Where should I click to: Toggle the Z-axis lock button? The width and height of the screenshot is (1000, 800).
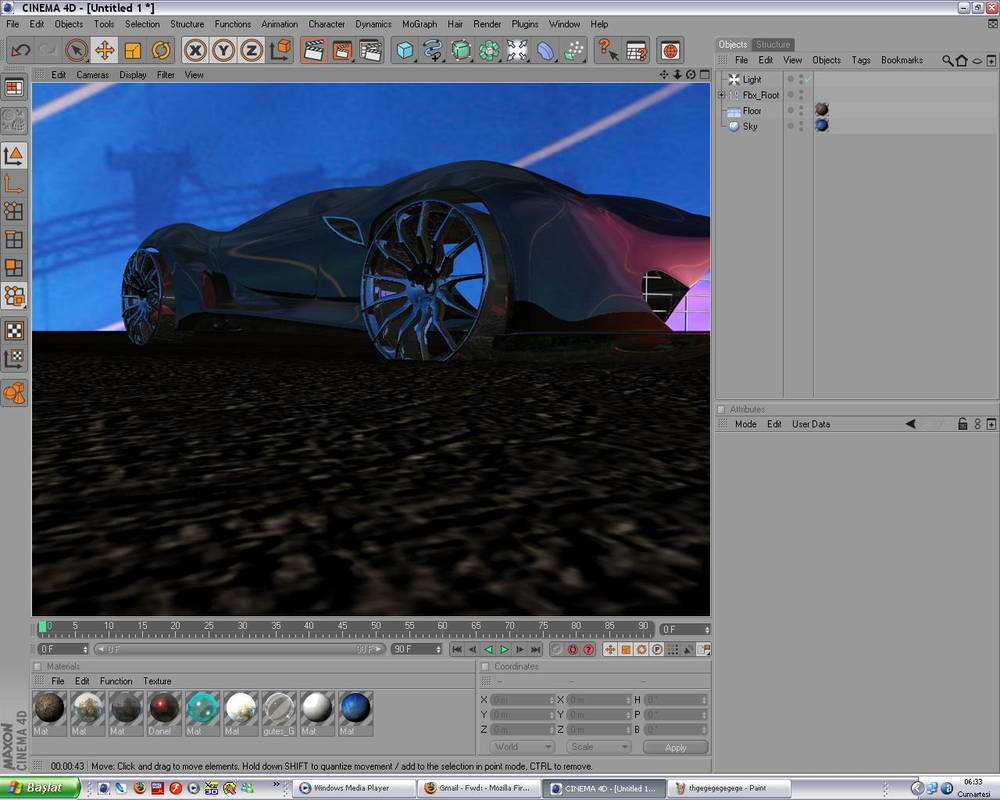pyautogui.click(x=252, y=50)
